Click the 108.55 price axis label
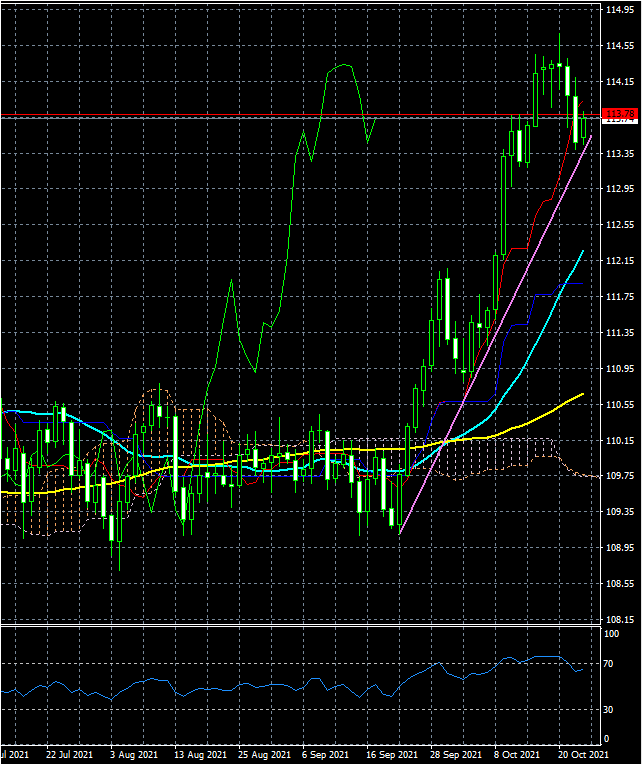The height and width of the screenshot is (765, 643). coord(620,584)
